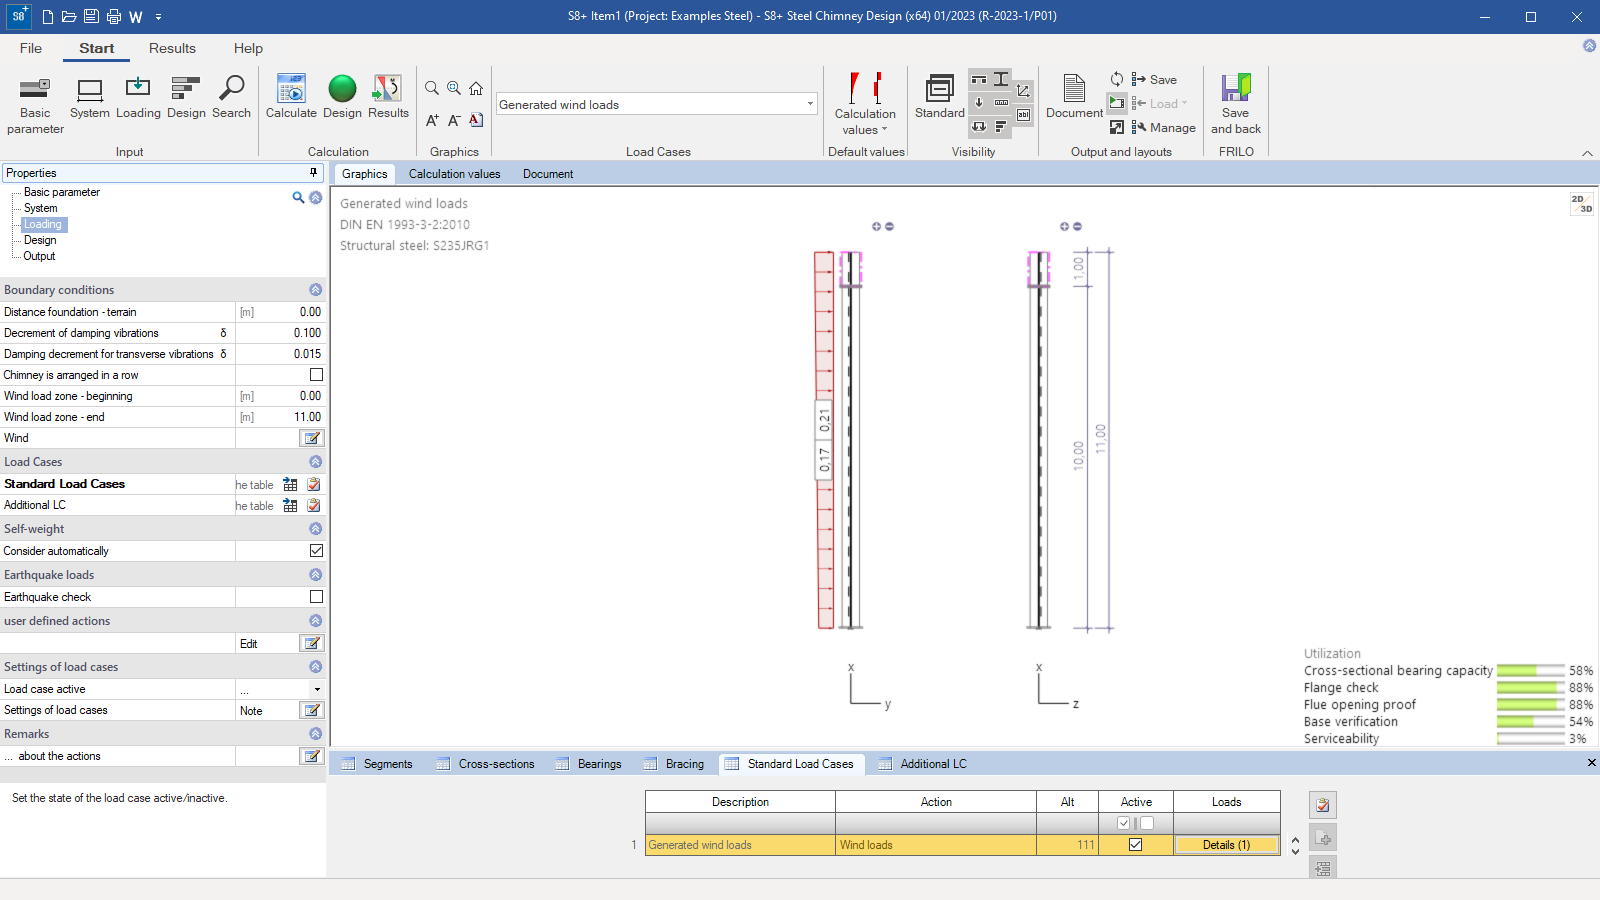Open the Search tool
The height and width of the screenshot is (900, 1600).
point(231,98)
